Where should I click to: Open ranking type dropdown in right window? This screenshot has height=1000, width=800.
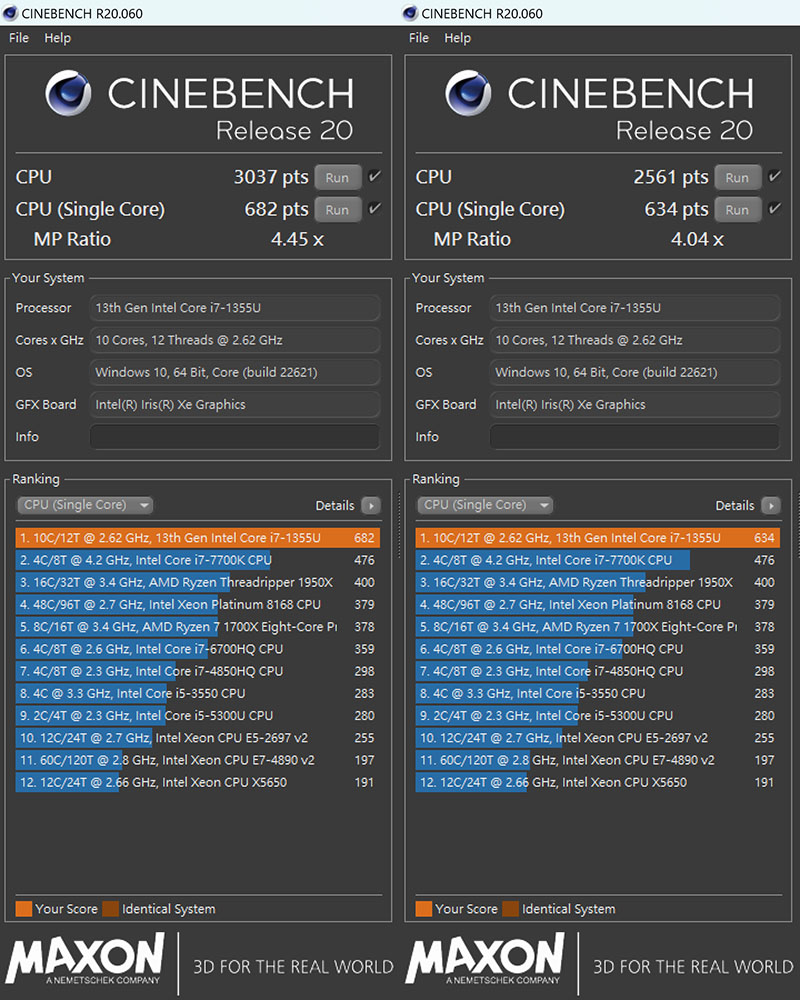coord(484,505)
